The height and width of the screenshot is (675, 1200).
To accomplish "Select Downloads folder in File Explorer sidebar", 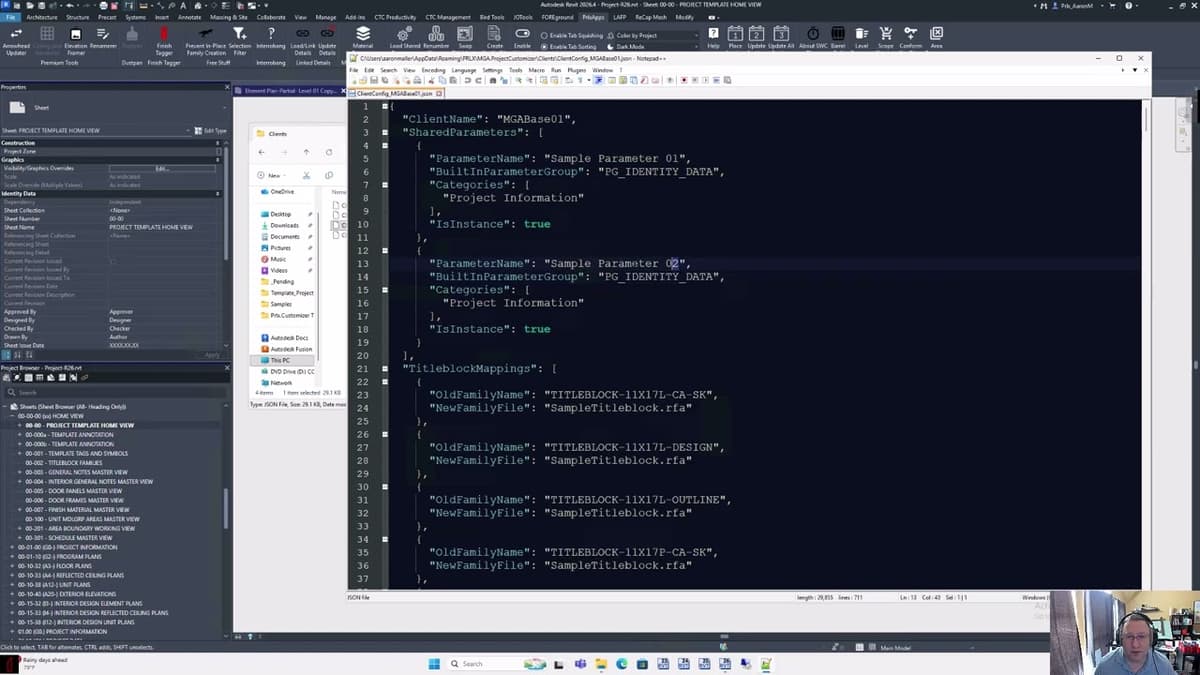I will pyautogui.click(x=283, y=225).
